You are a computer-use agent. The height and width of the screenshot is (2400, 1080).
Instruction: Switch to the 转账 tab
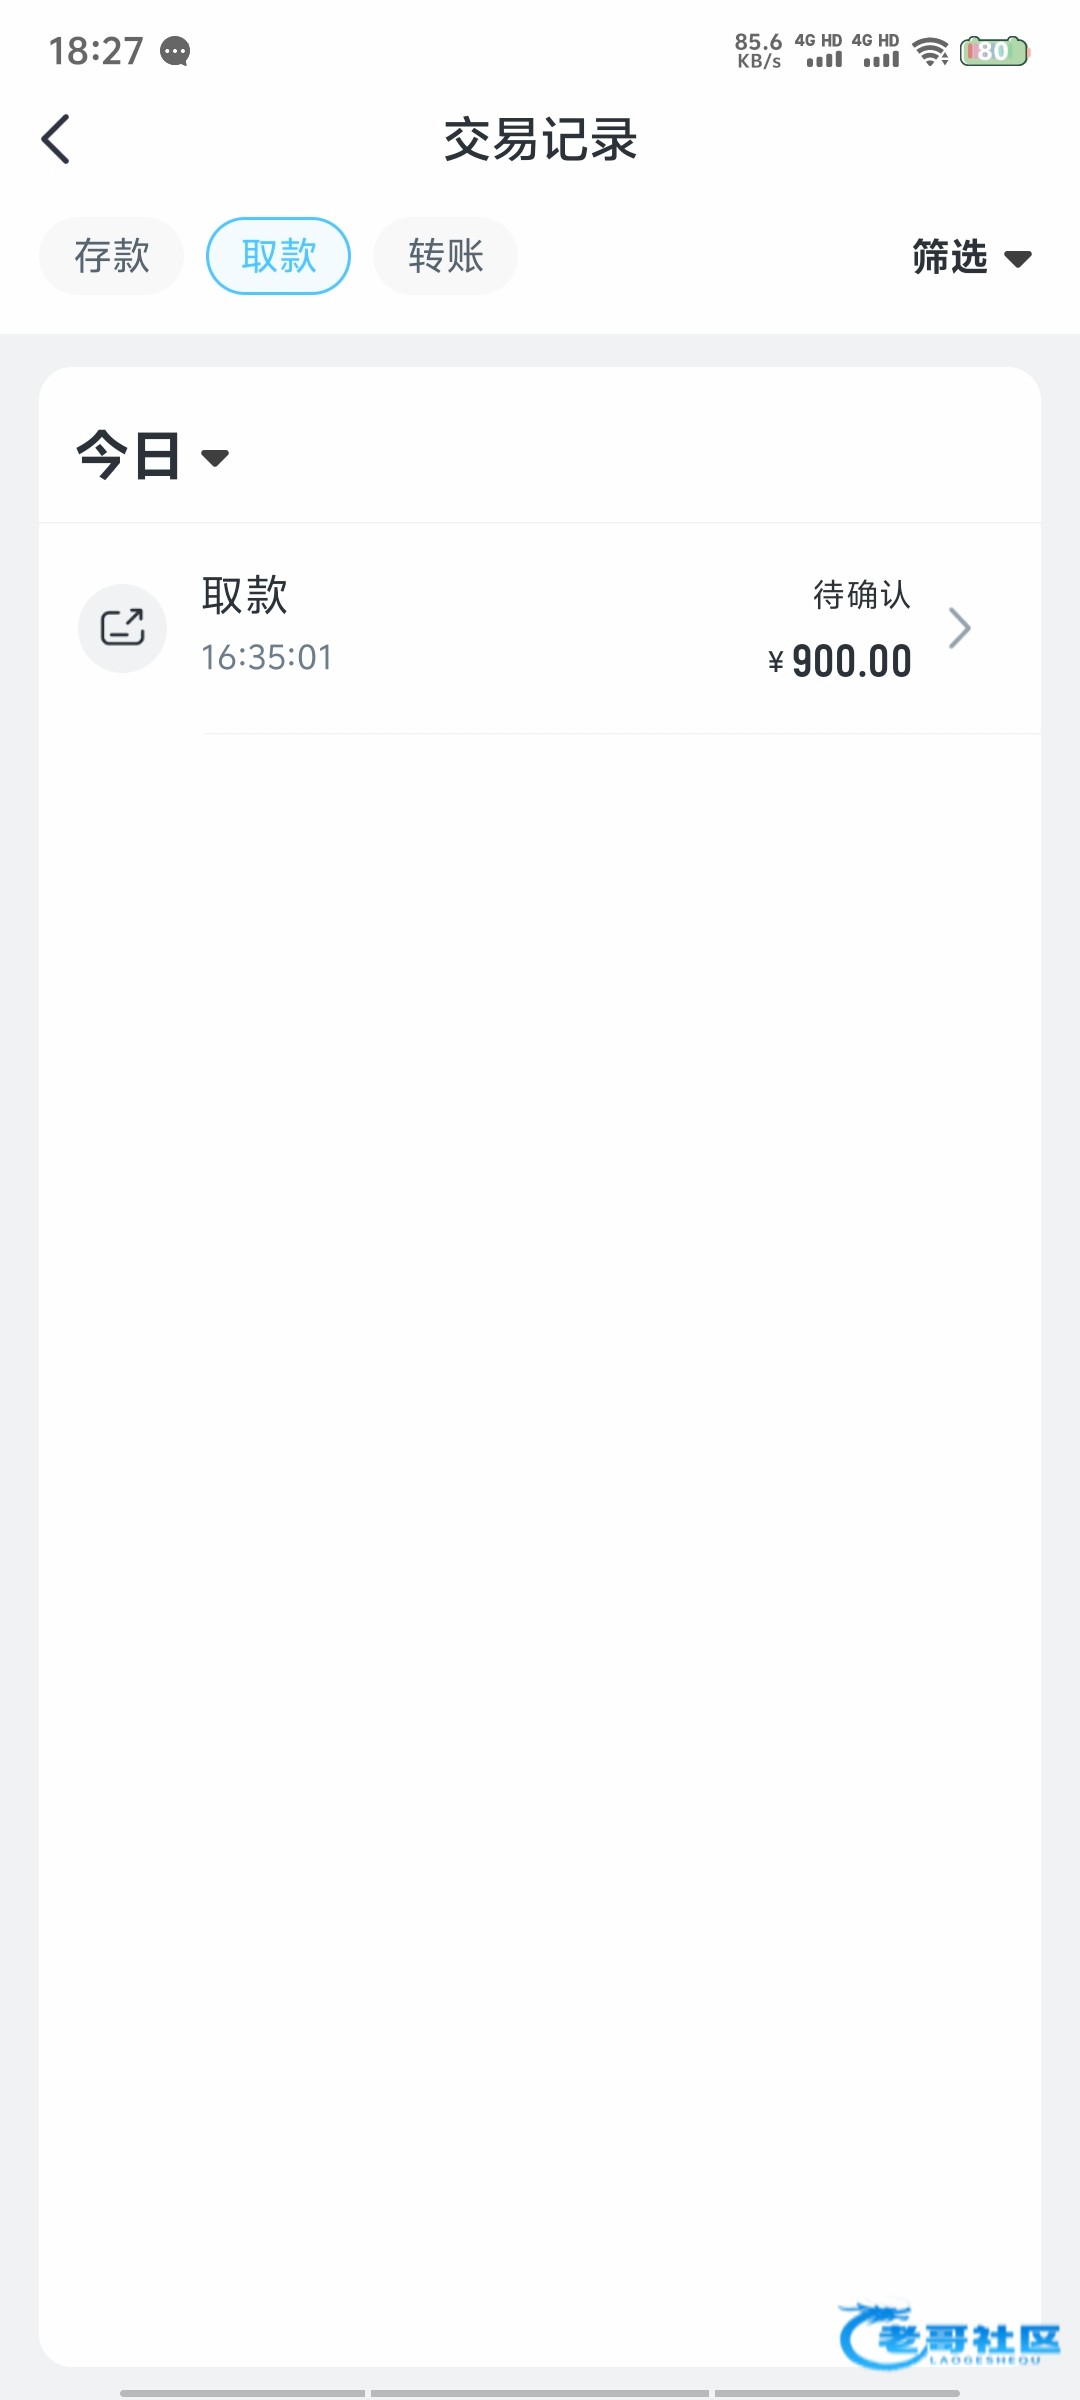446,256
